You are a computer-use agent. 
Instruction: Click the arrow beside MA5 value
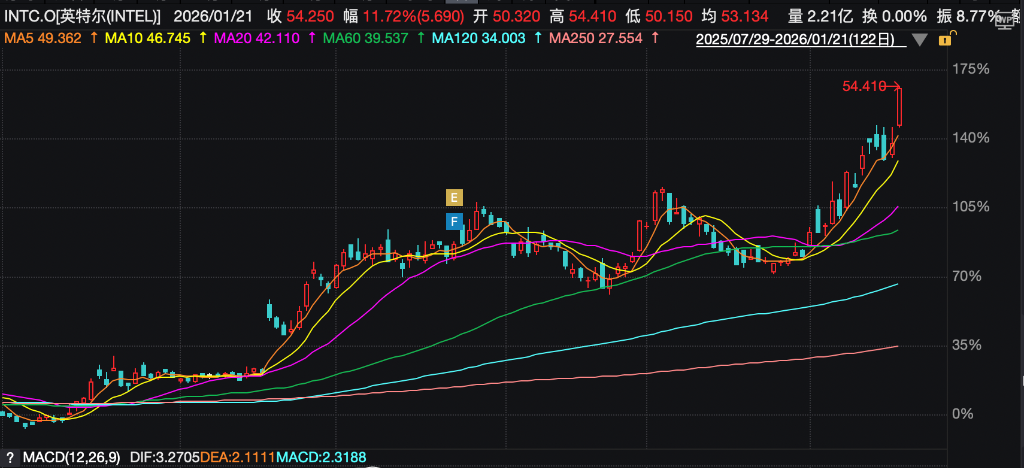(x=93, y=38)
